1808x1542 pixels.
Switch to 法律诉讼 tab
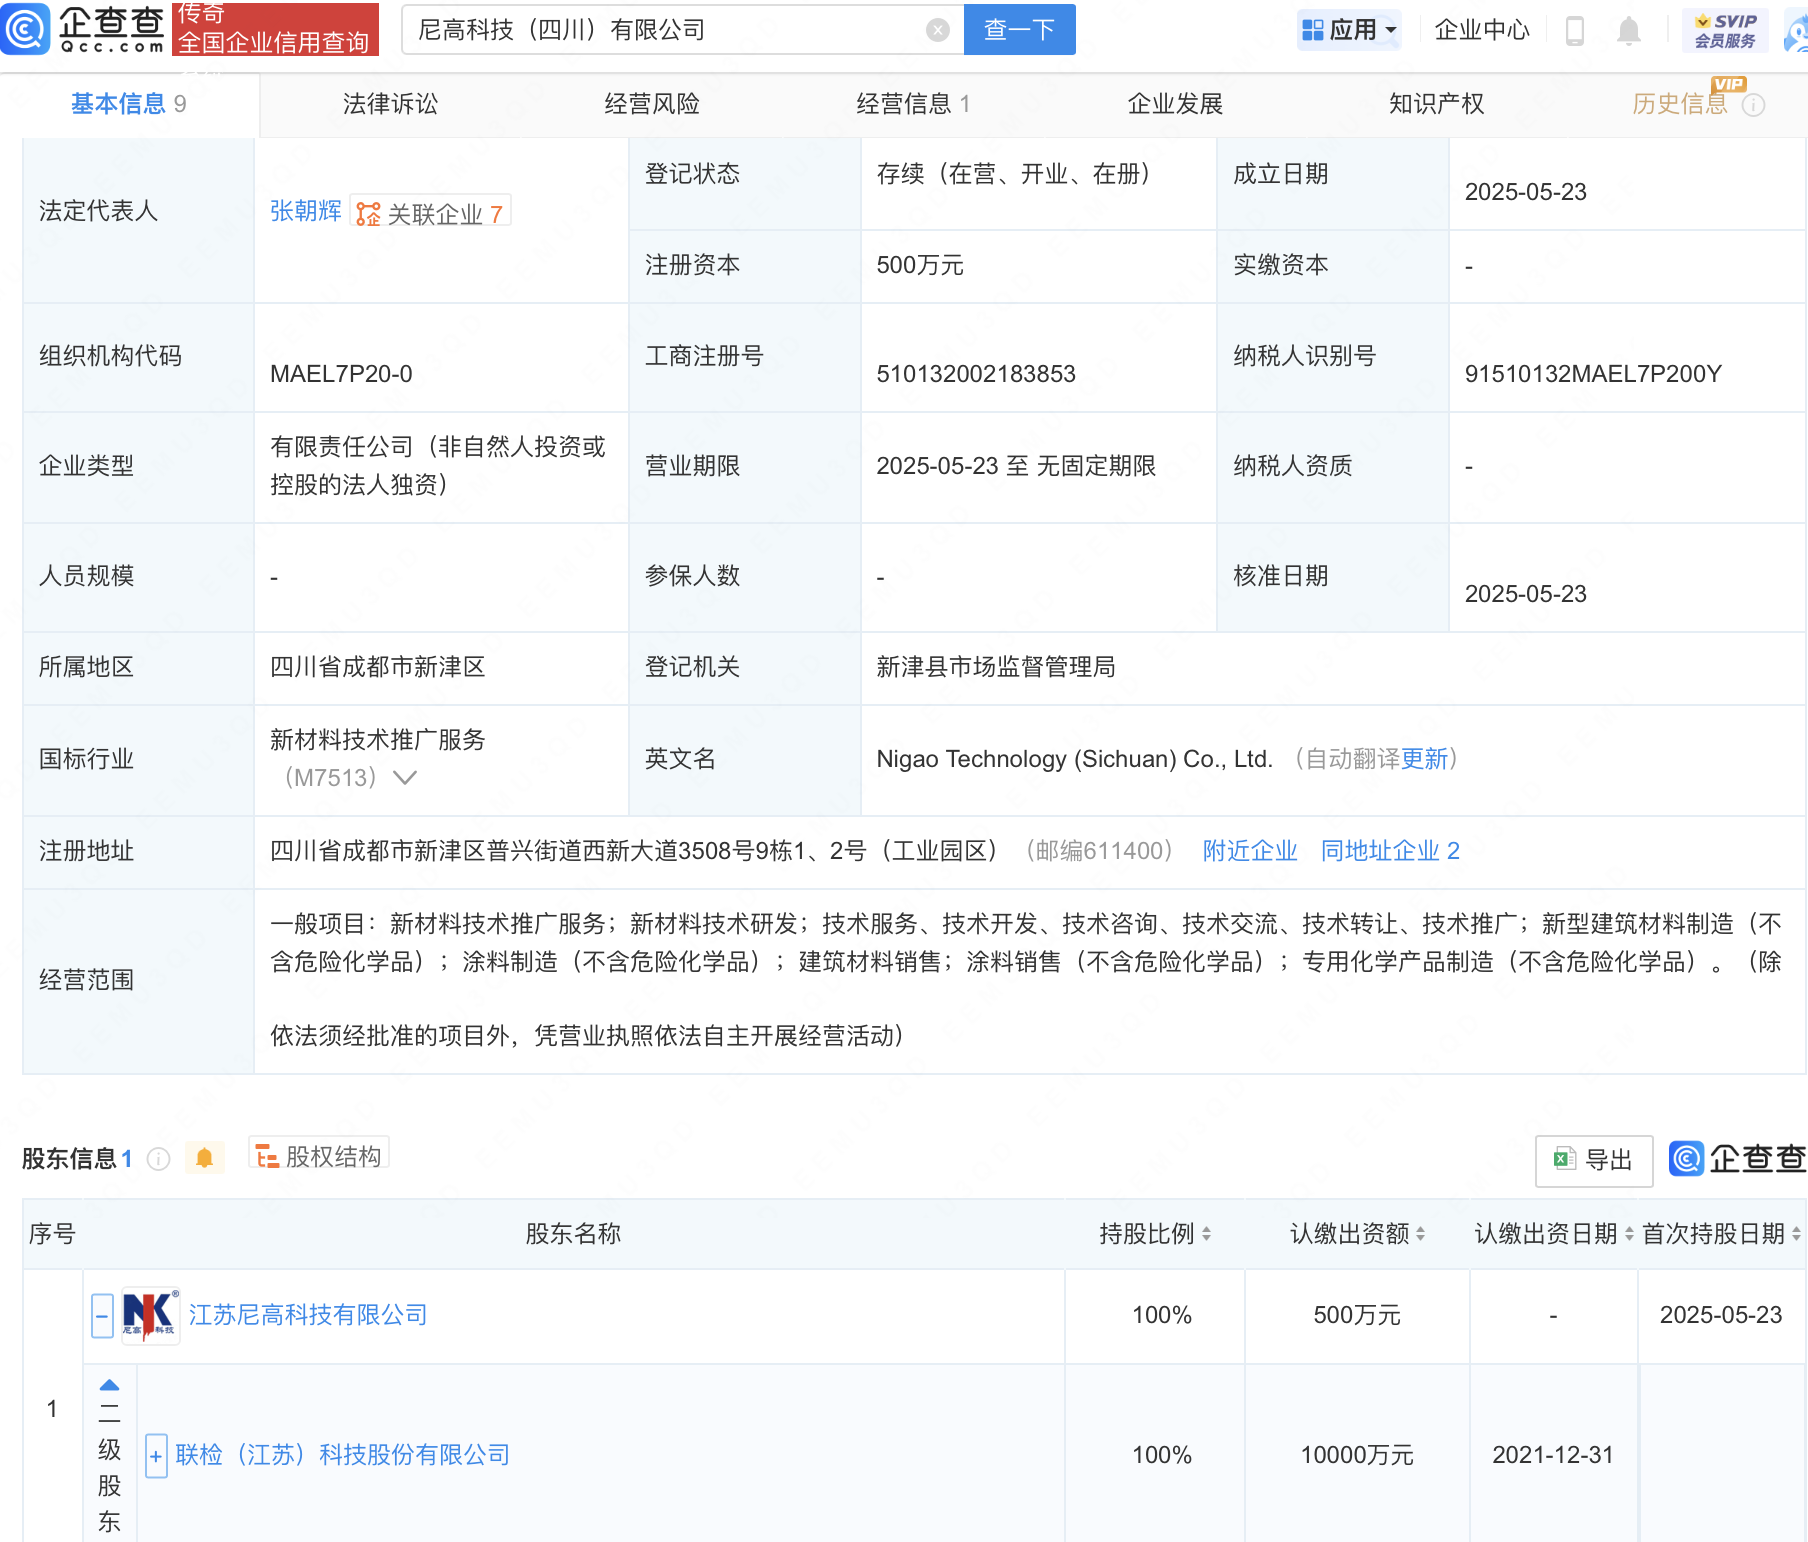[390, 104]
